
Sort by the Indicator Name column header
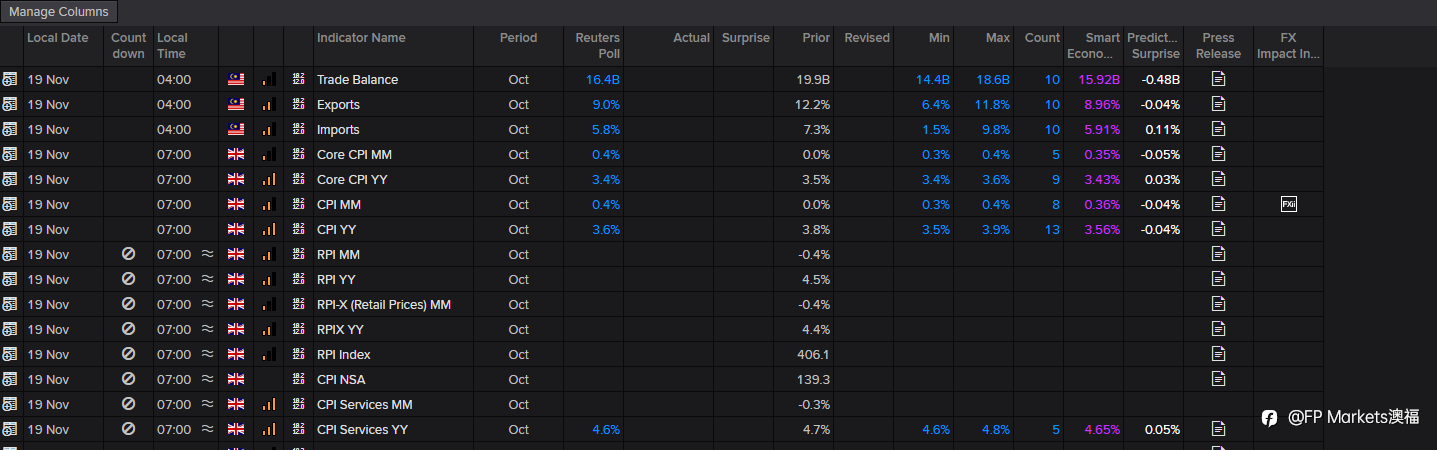pyautogui.click(x=361, y=38)
